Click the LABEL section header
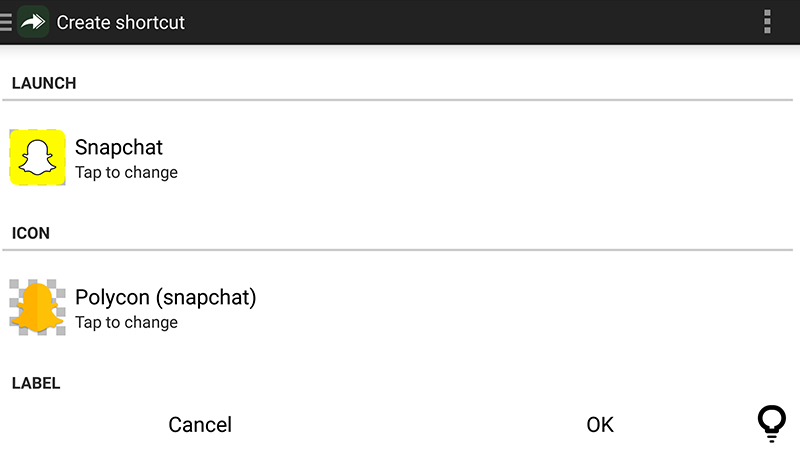This screenshot has width=800, height=450. click(36, 383)
